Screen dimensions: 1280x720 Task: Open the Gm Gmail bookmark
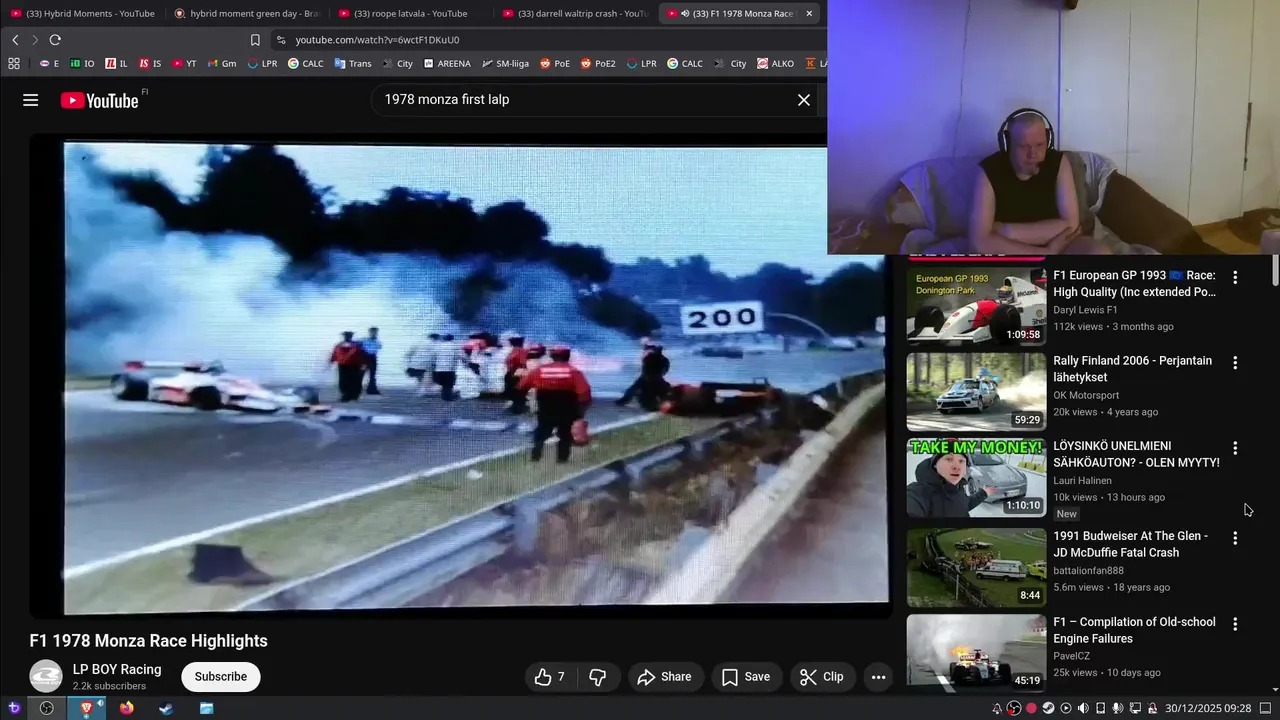(222, 63)
